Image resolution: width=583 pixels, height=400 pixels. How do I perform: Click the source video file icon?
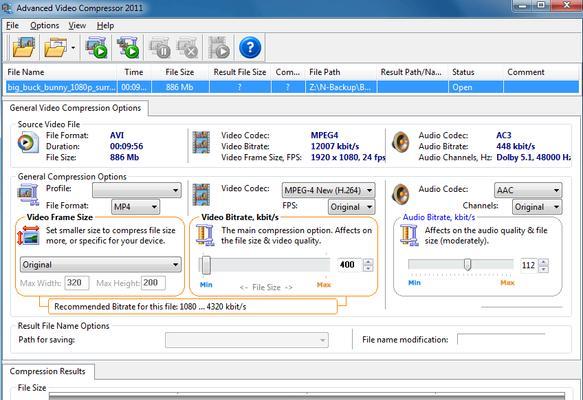(28, 142)
